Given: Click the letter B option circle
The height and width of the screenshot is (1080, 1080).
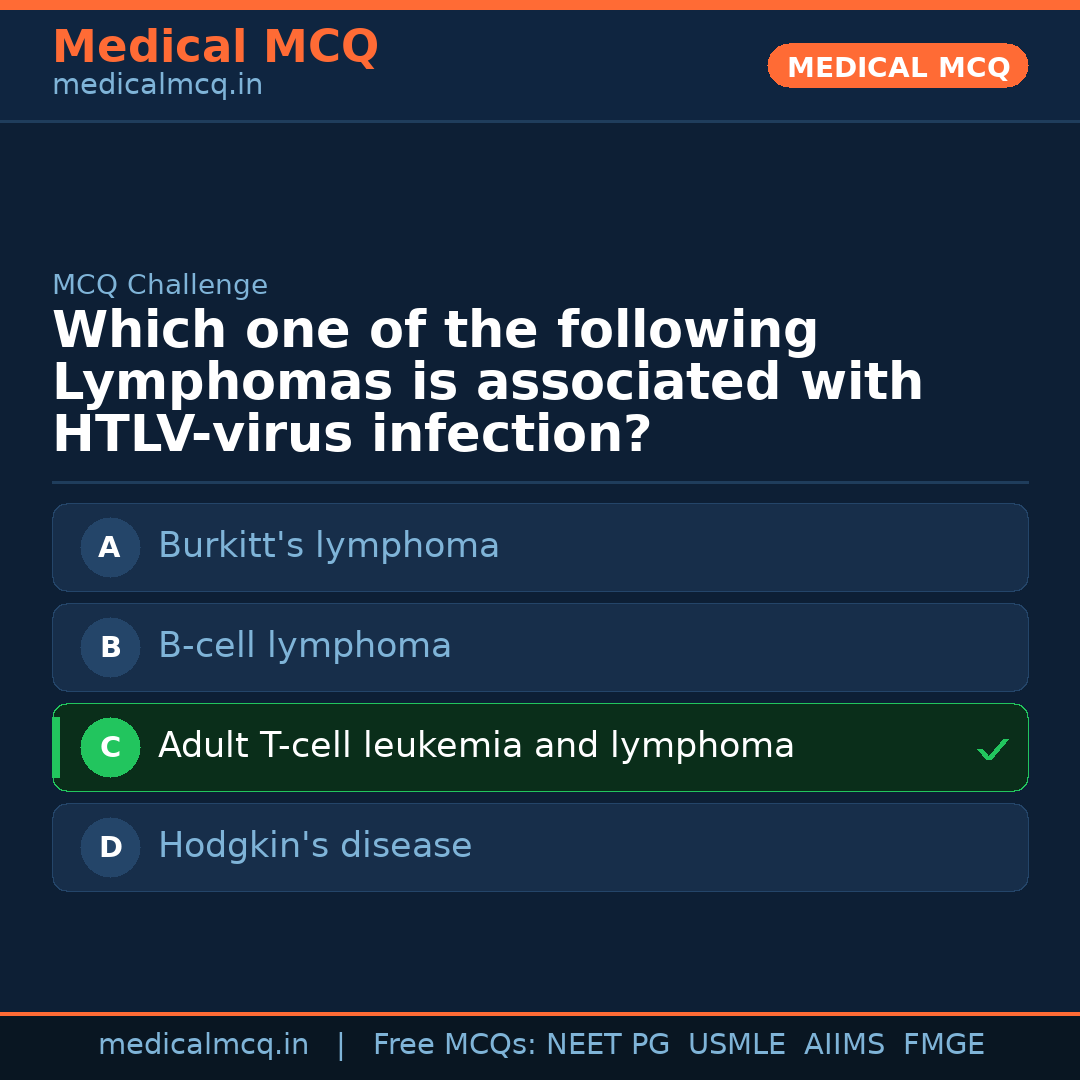Looking at the screenshot, I should tap(110, 647).
